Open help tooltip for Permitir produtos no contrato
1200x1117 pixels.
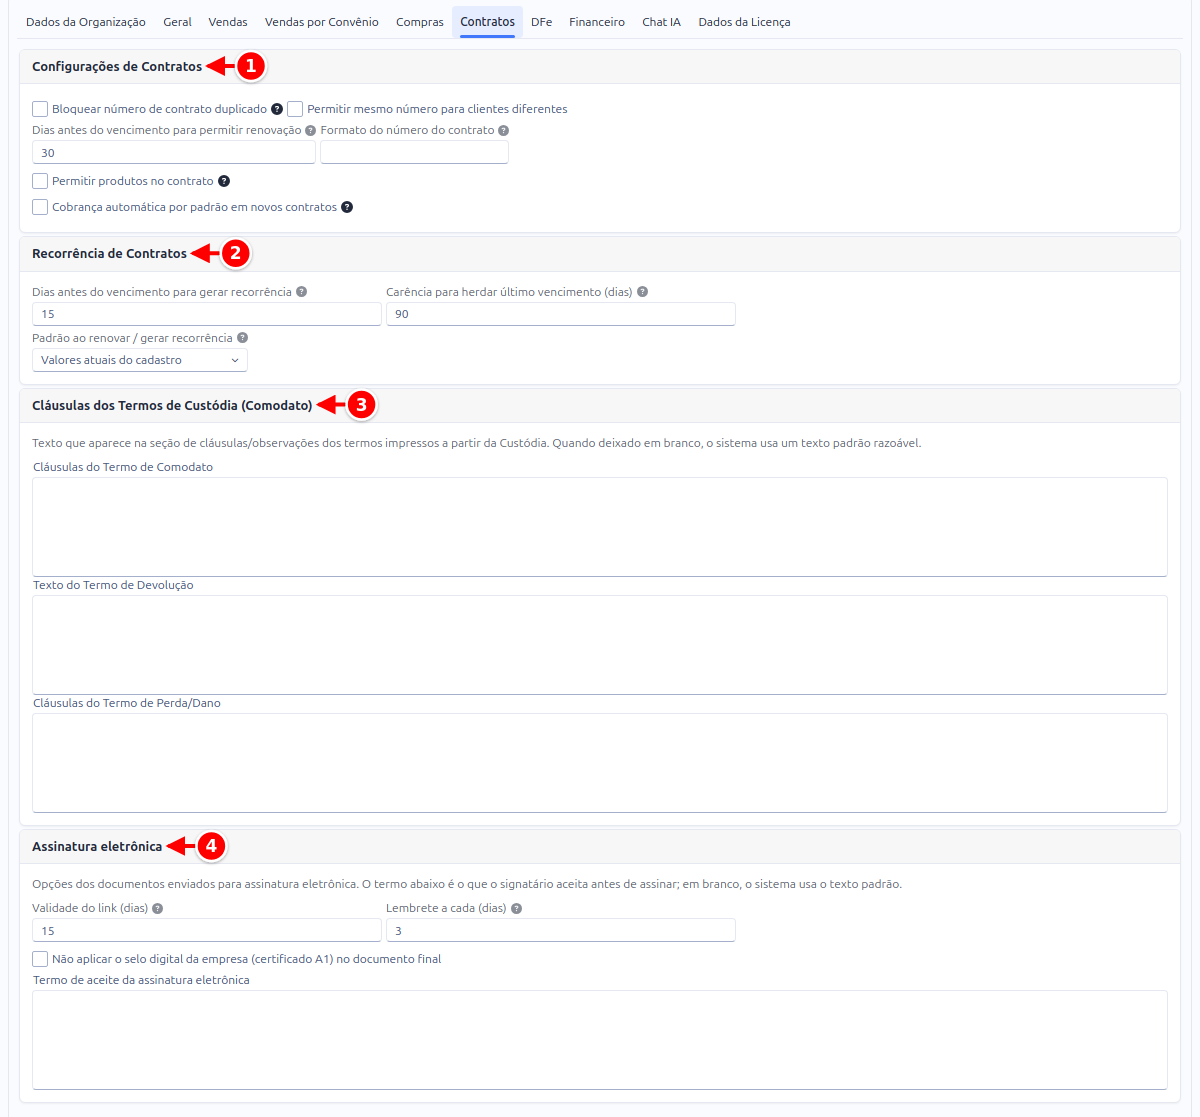(x=224, y=181)
